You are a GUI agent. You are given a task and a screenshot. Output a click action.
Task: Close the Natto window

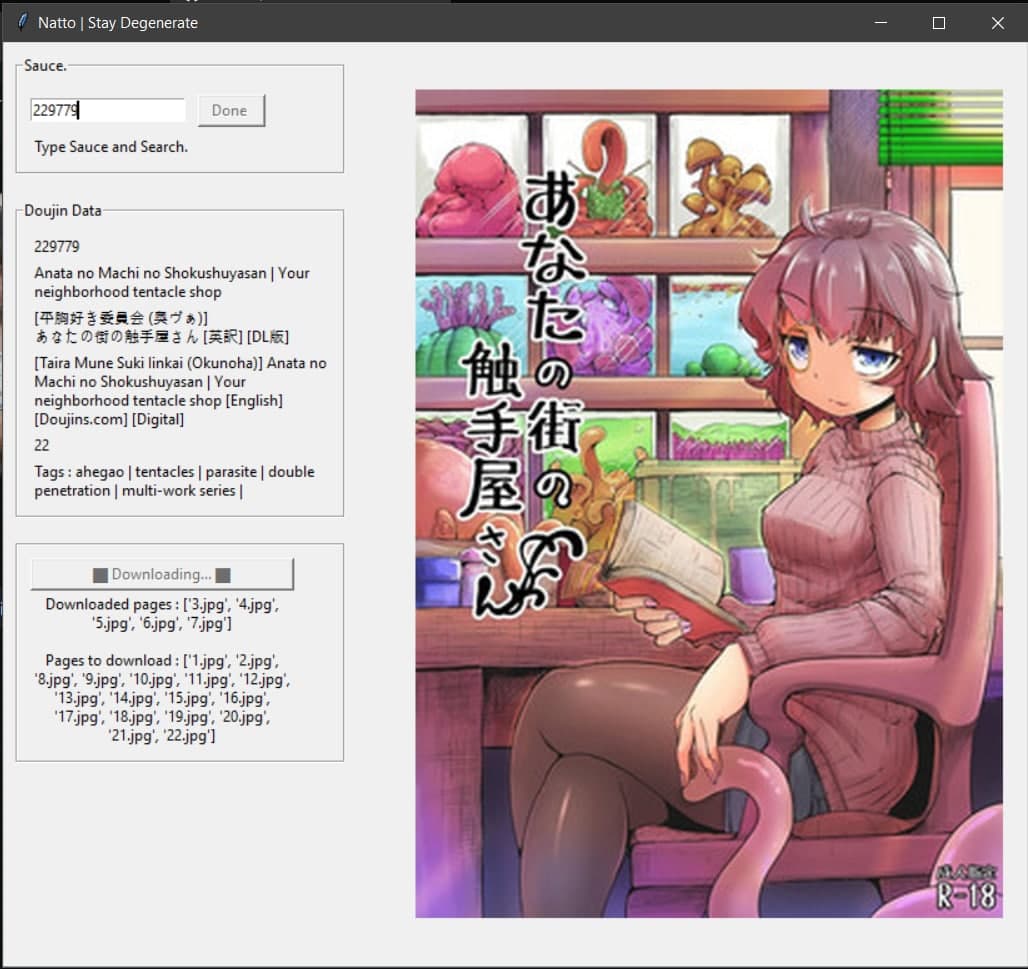tap(997, 22)
